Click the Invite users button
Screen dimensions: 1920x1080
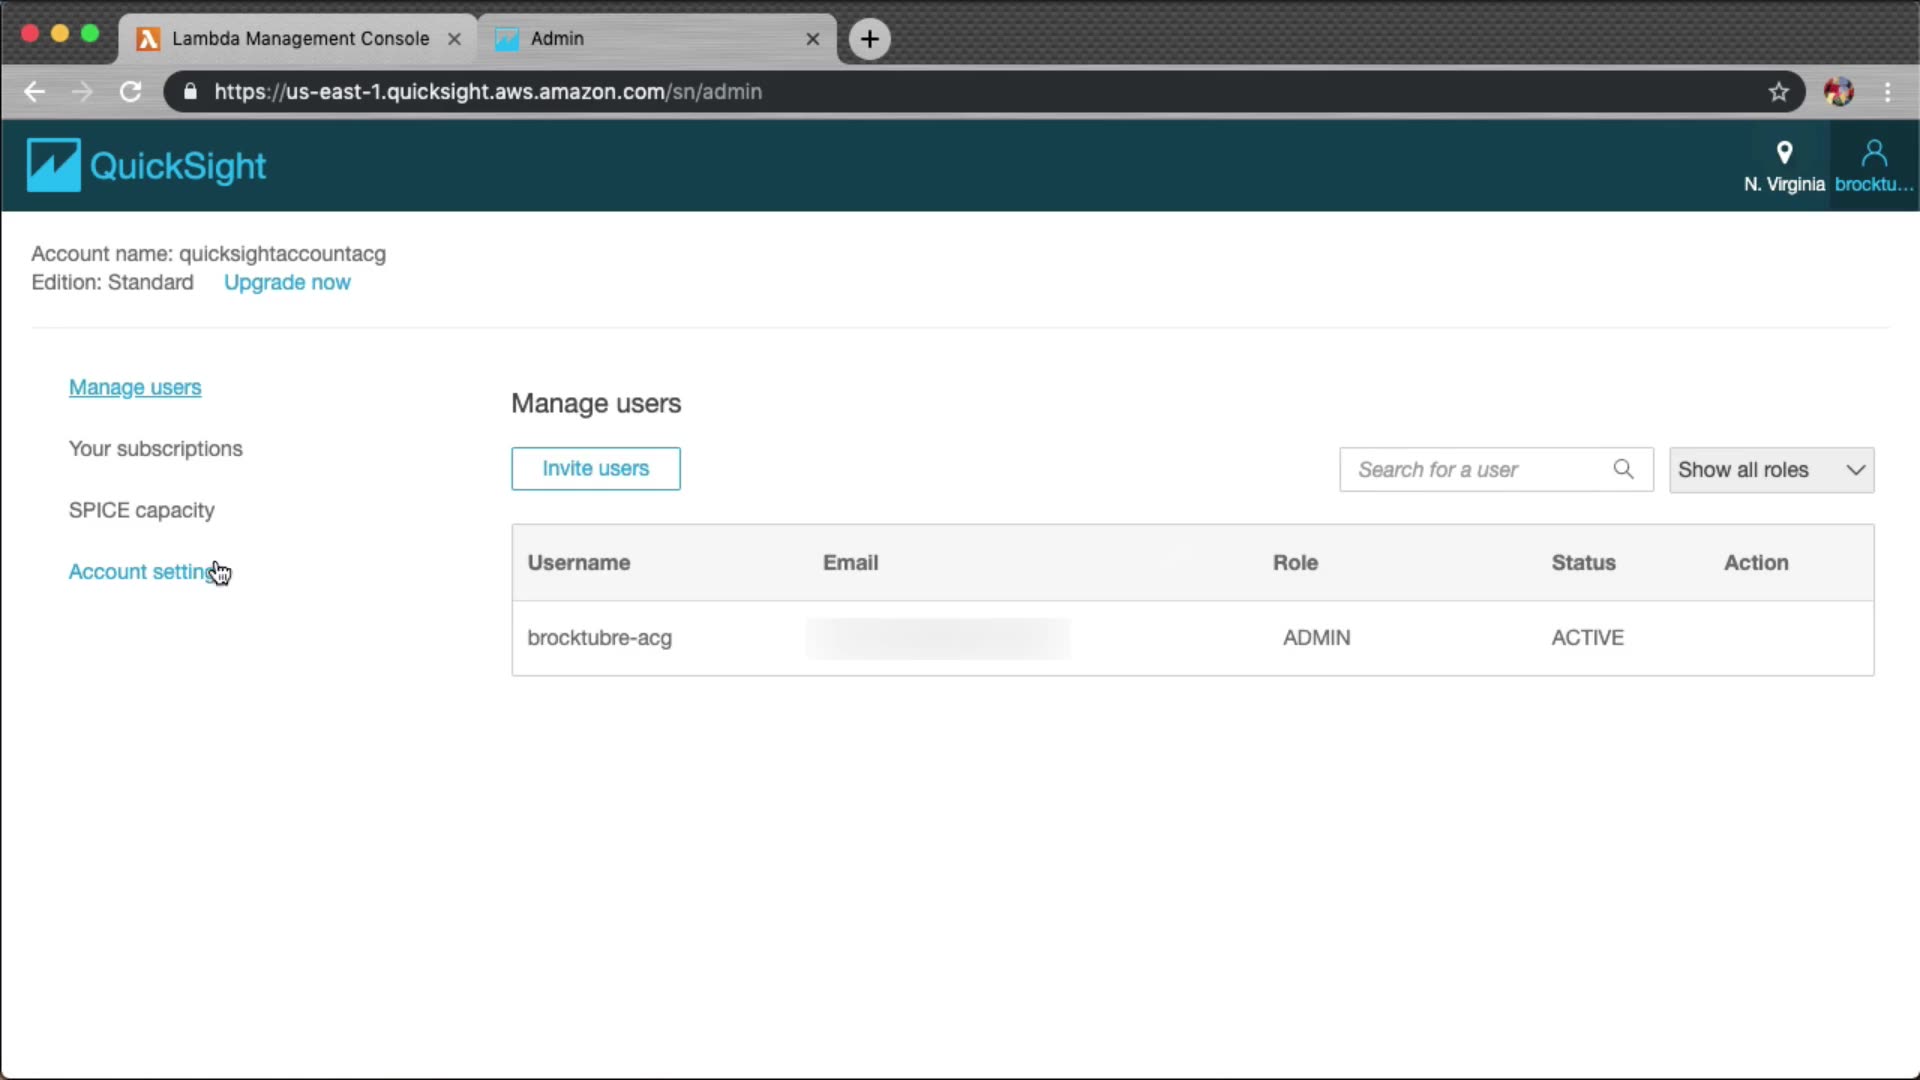(x=595, y=469)
